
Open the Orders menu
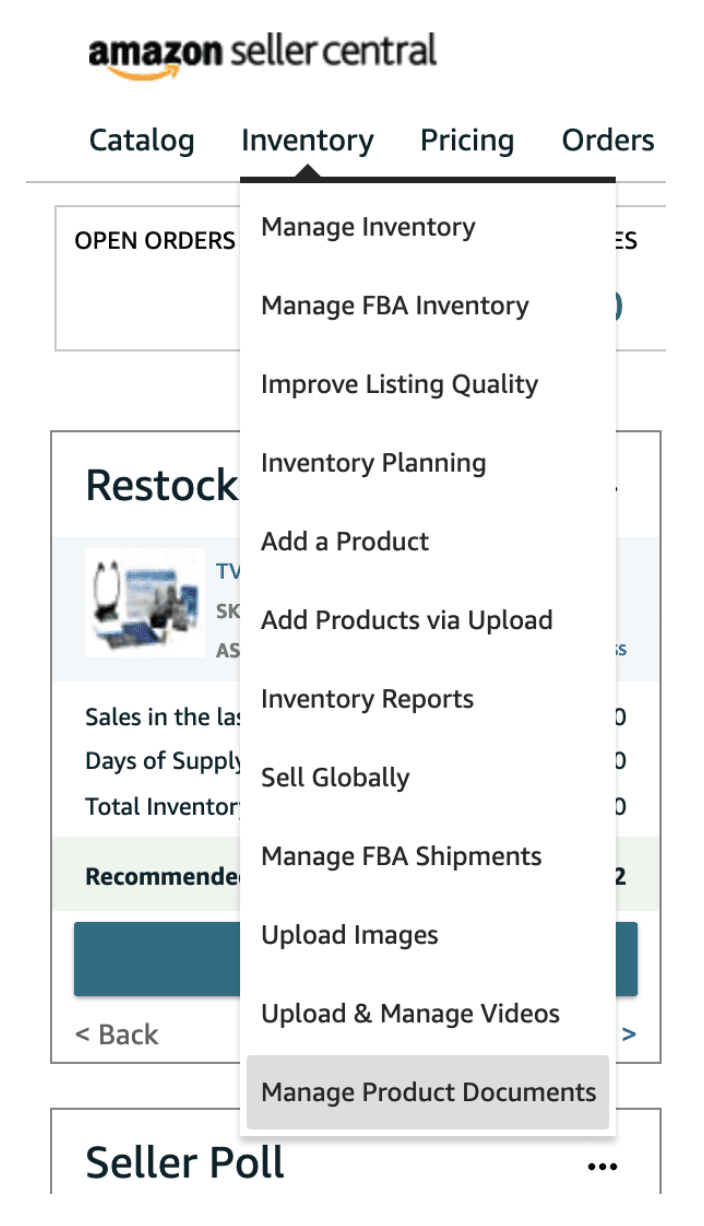tap(608, 141)
